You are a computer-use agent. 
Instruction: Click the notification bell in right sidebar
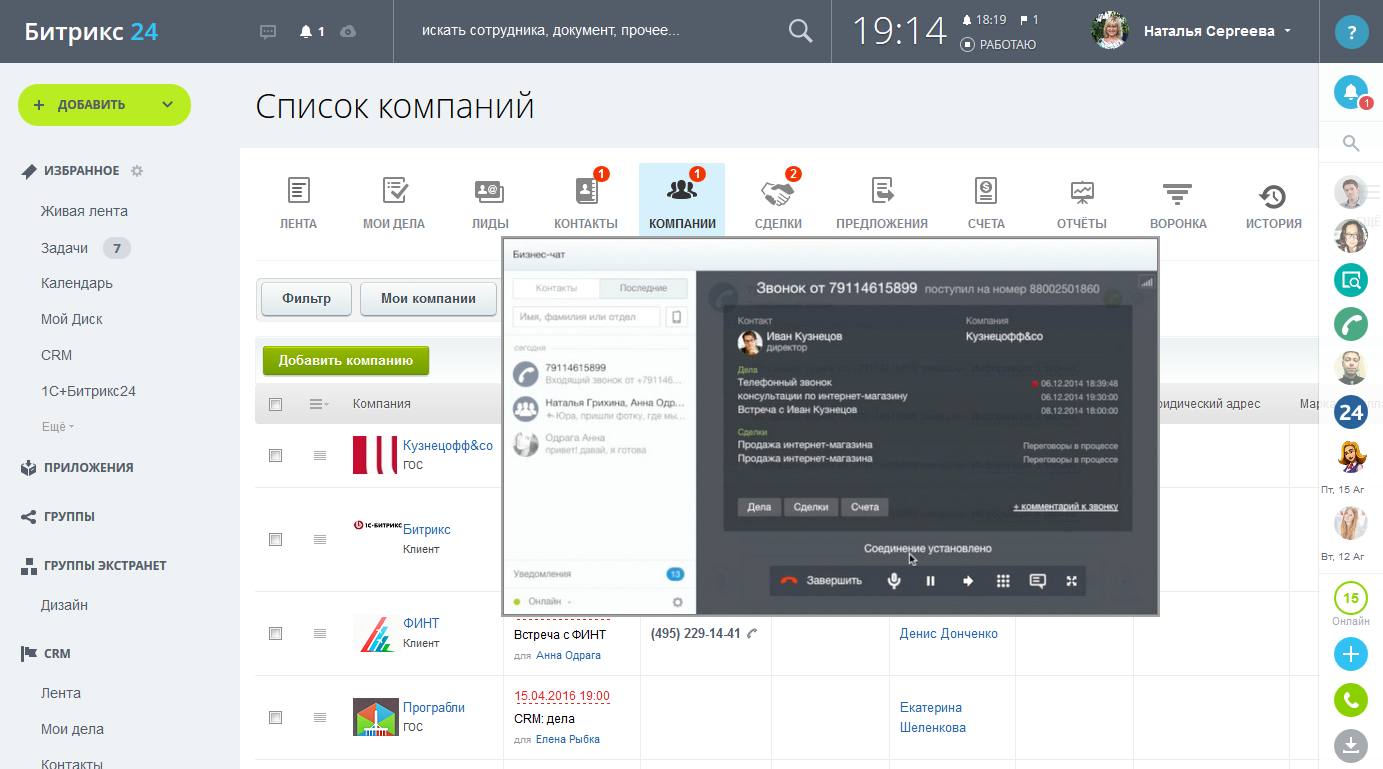pyautogui.click(x=1350, y=93)
